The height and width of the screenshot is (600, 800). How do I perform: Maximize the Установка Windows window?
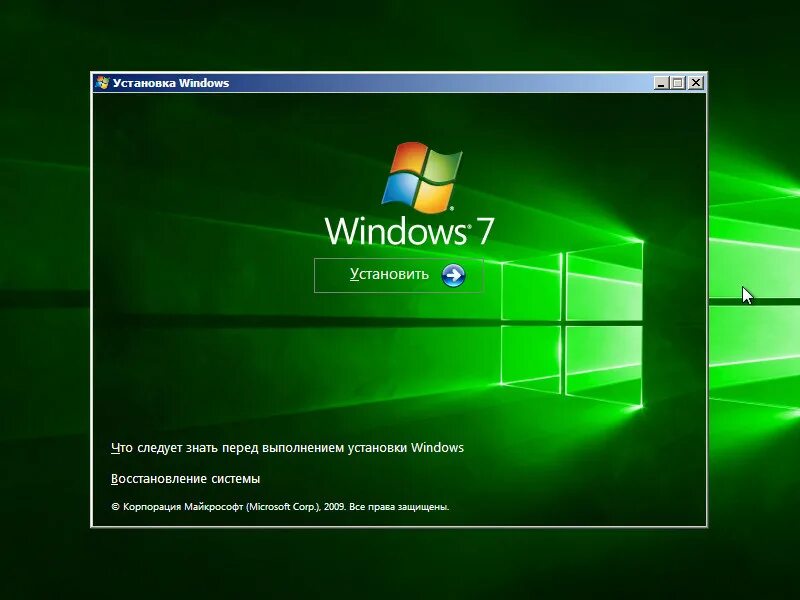[x=678, y=83]
